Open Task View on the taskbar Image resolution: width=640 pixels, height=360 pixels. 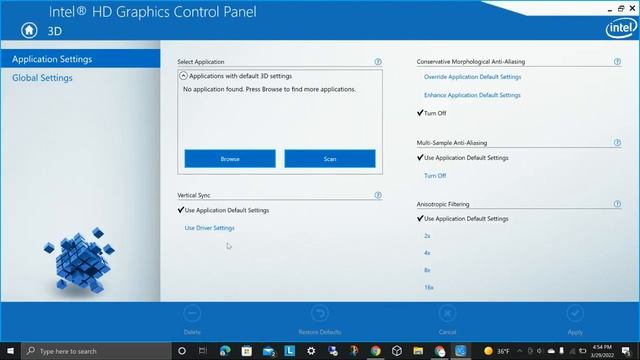tap(203, 351)
